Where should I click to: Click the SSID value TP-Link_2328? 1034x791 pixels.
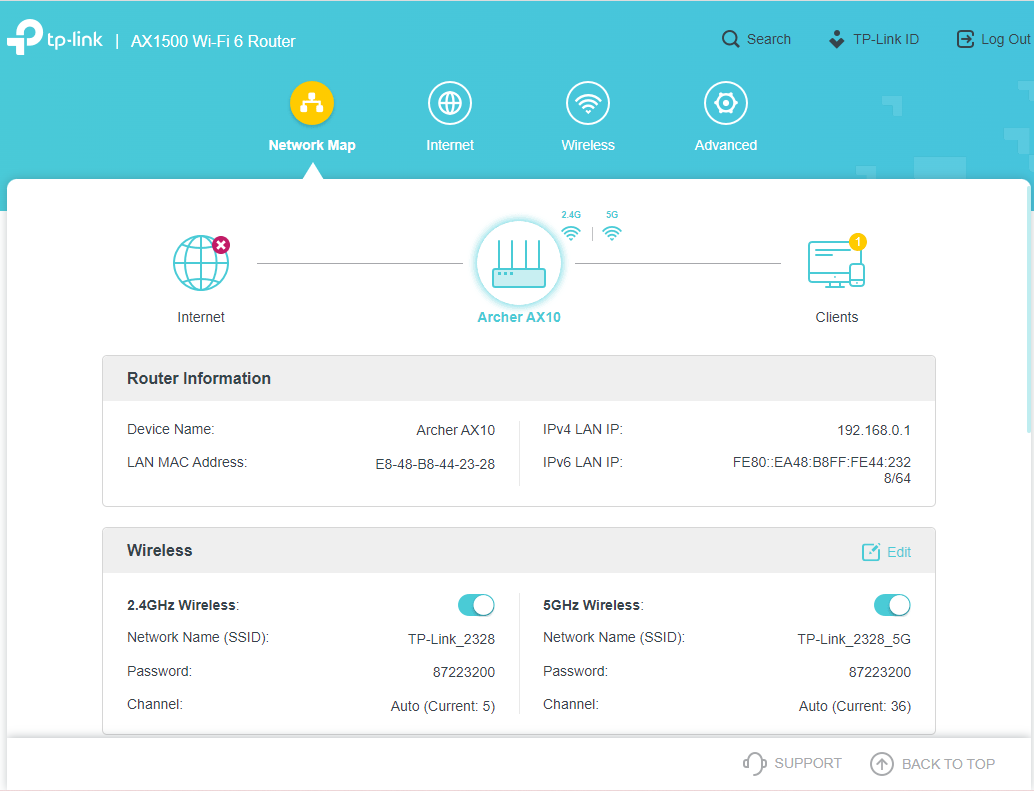(x=451, y=639)
